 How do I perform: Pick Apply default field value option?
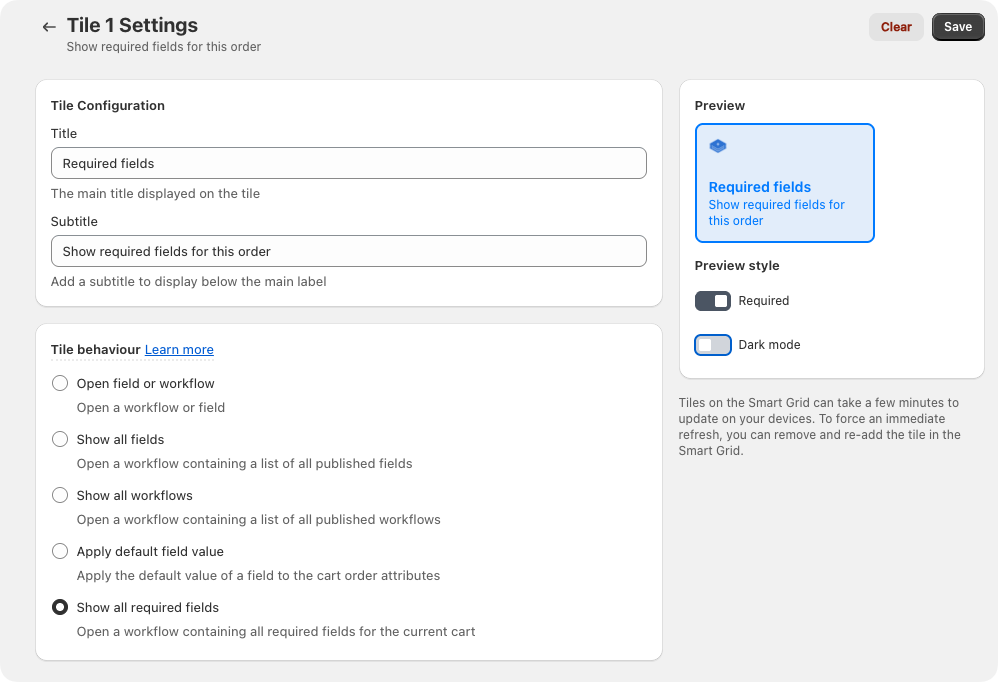tap(60, 552)
